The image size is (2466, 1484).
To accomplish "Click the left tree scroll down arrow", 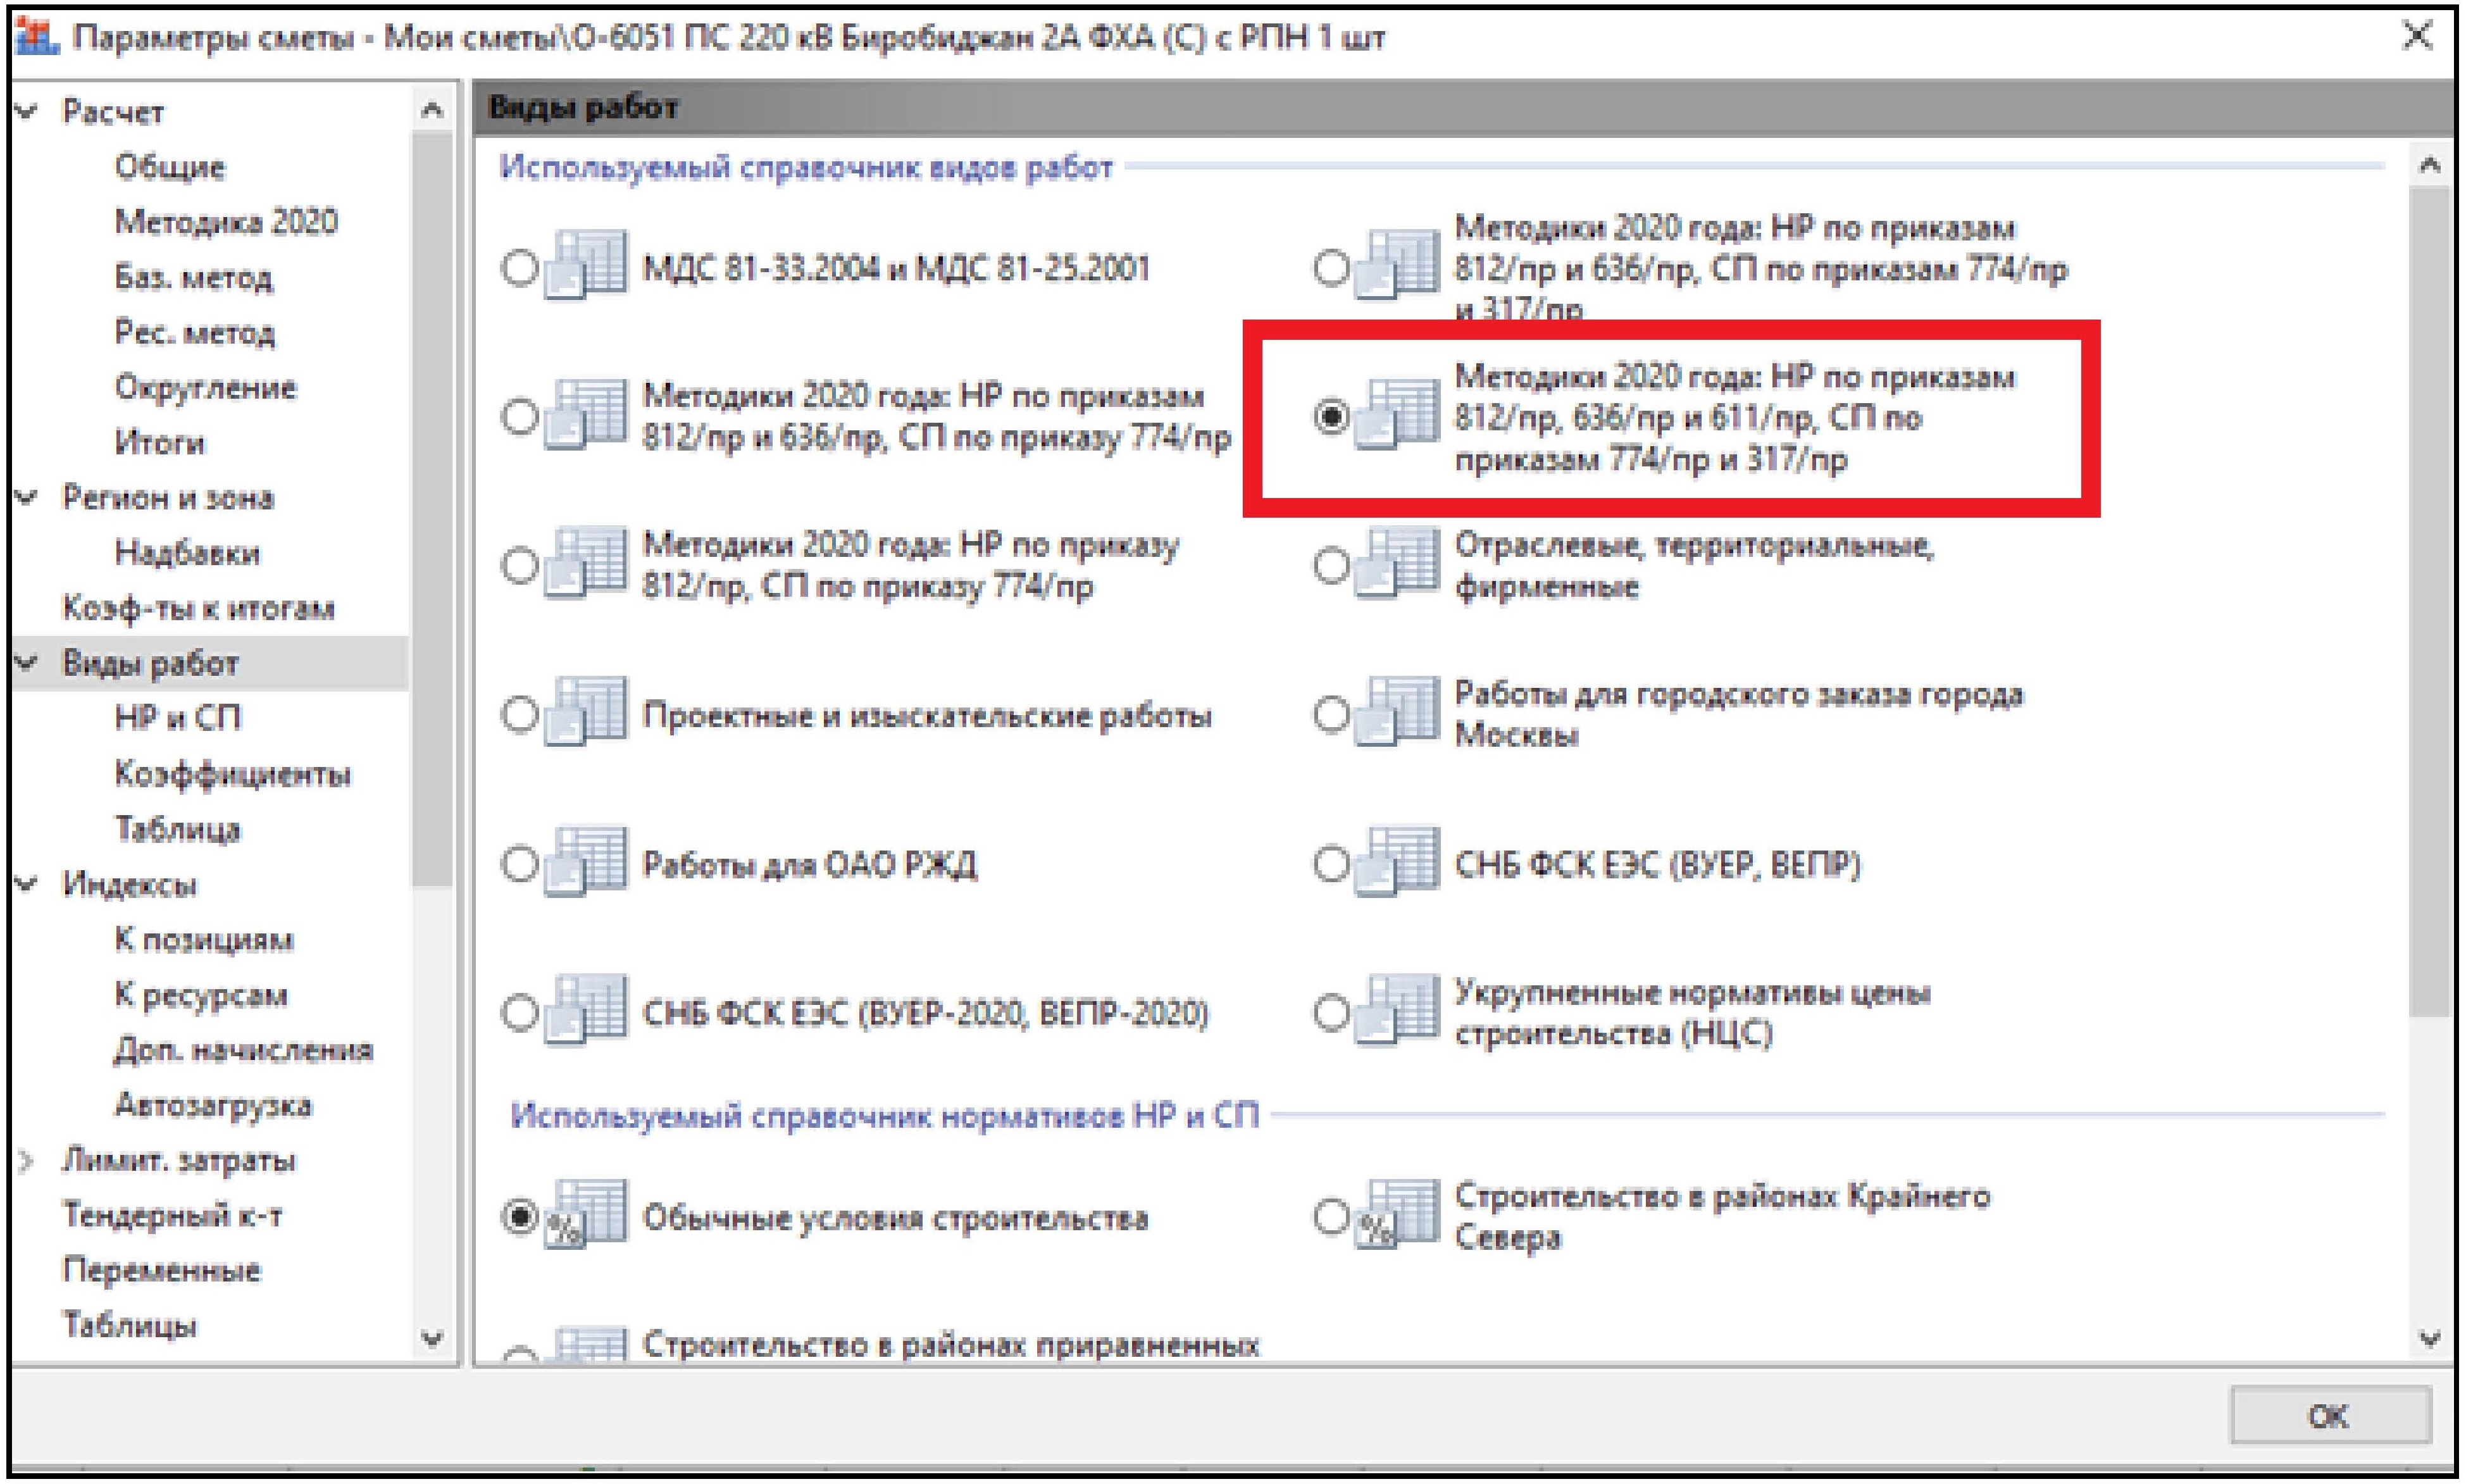I will pyautogui.click(x=432, y=1338).
